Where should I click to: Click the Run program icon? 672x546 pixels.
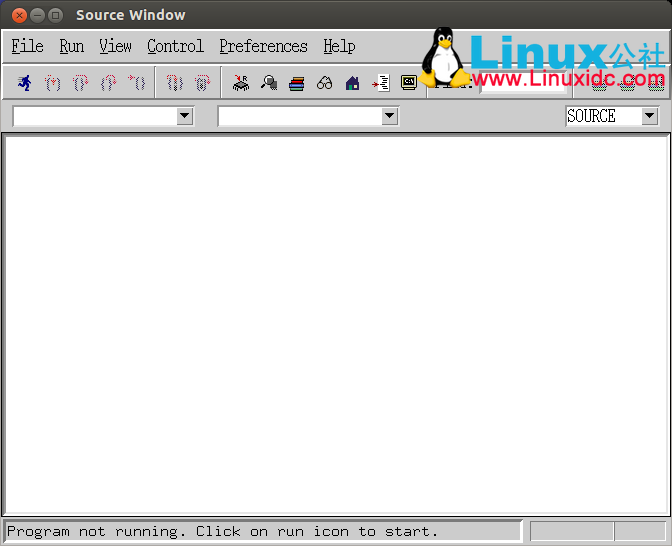[x=25, y=82]
